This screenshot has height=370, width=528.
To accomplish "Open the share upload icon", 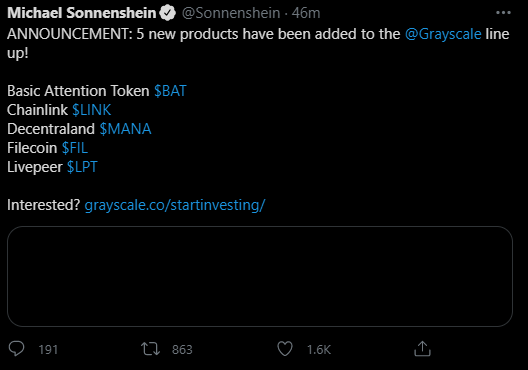I will point(422,348).
